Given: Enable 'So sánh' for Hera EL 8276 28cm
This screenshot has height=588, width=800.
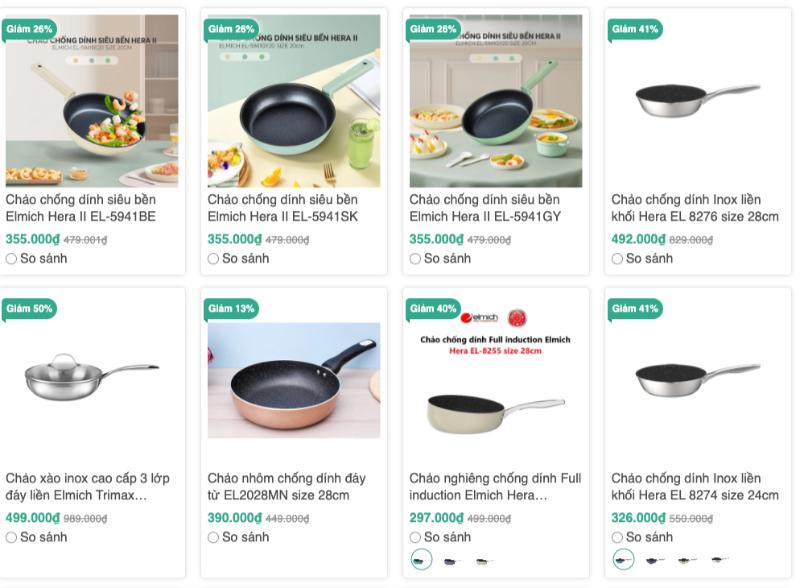Looking at the screenshot, I should (618, 259).
